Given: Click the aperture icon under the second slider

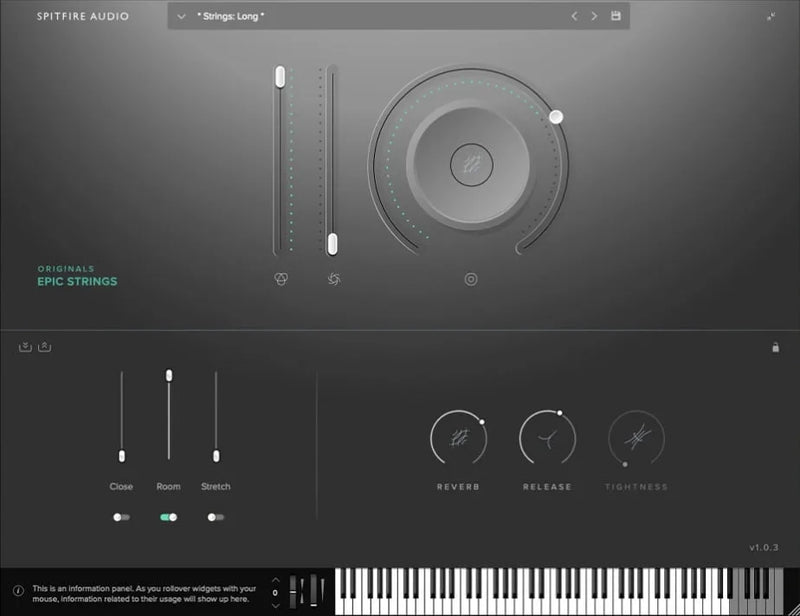Looking at the screenshot, I should (x=334, y=279).
